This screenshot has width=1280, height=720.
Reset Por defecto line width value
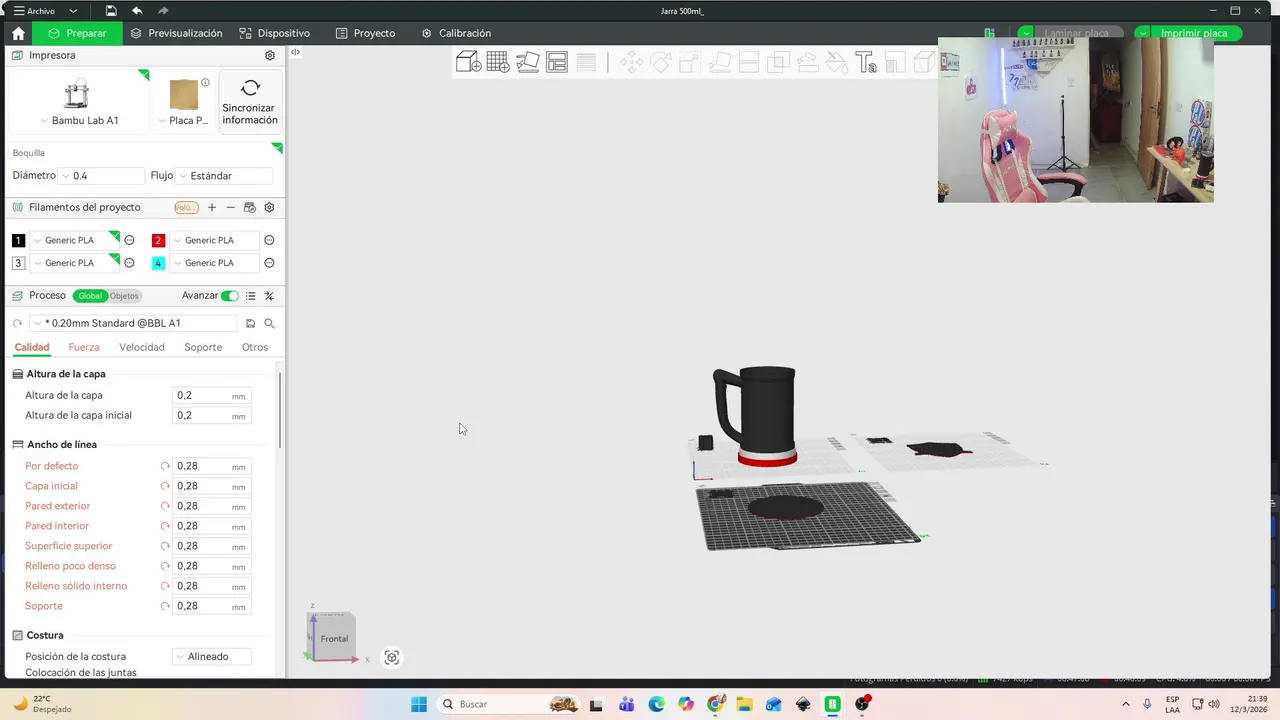(165, 466)
